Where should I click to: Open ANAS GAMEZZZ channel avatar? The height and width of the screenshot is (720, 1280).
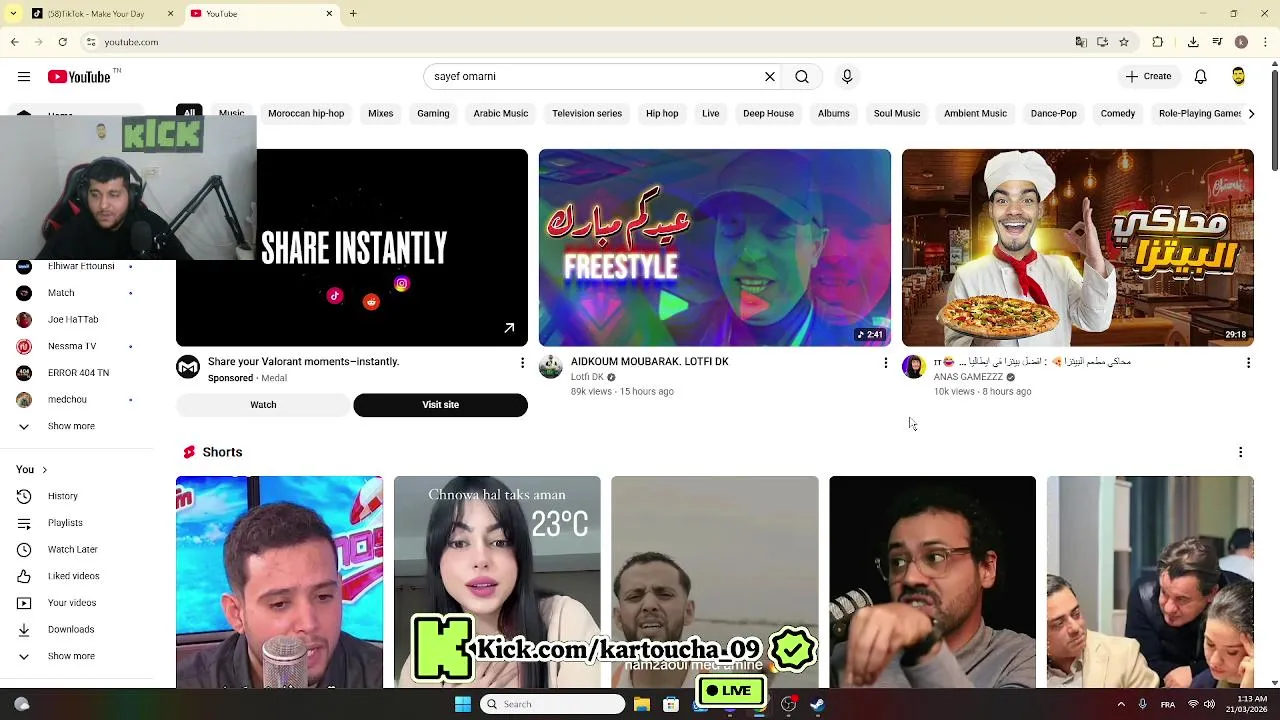pos(914,367)
